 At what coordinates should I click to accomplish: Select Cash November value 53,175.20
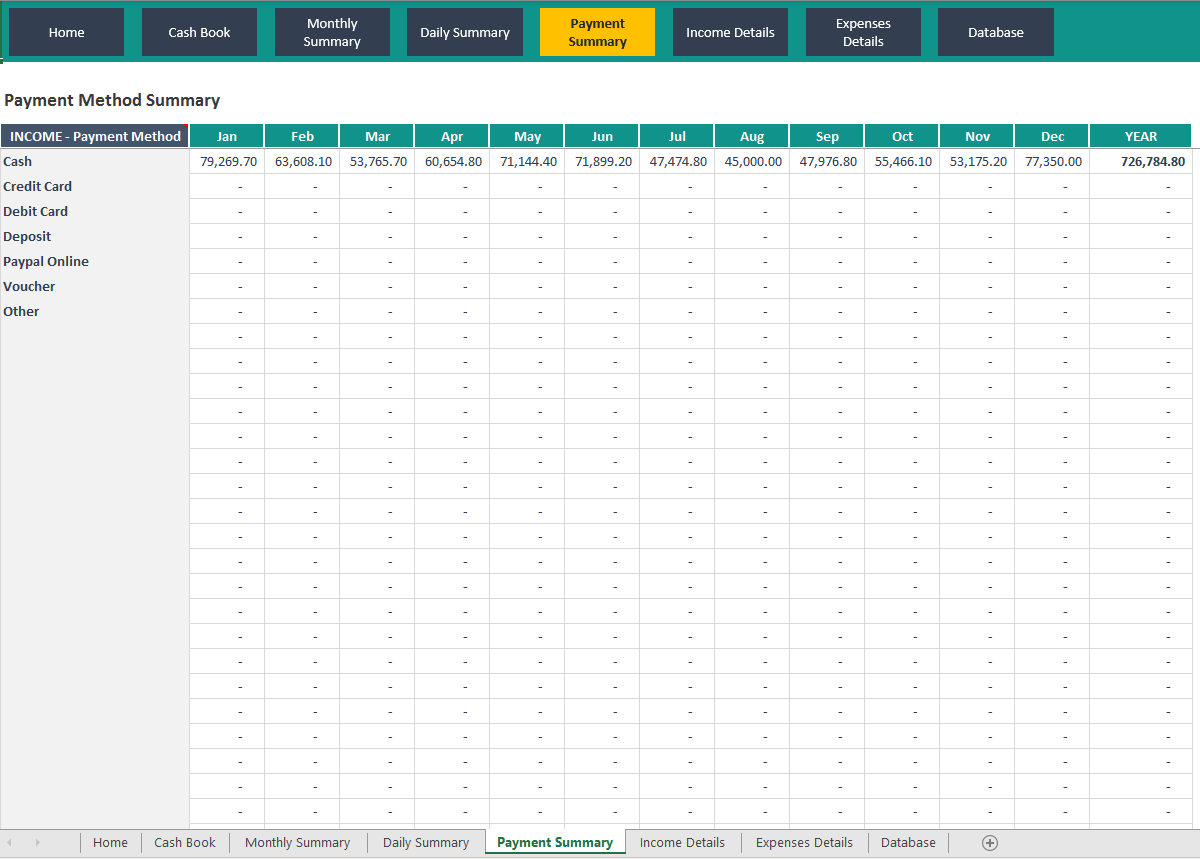click(977, 161)
